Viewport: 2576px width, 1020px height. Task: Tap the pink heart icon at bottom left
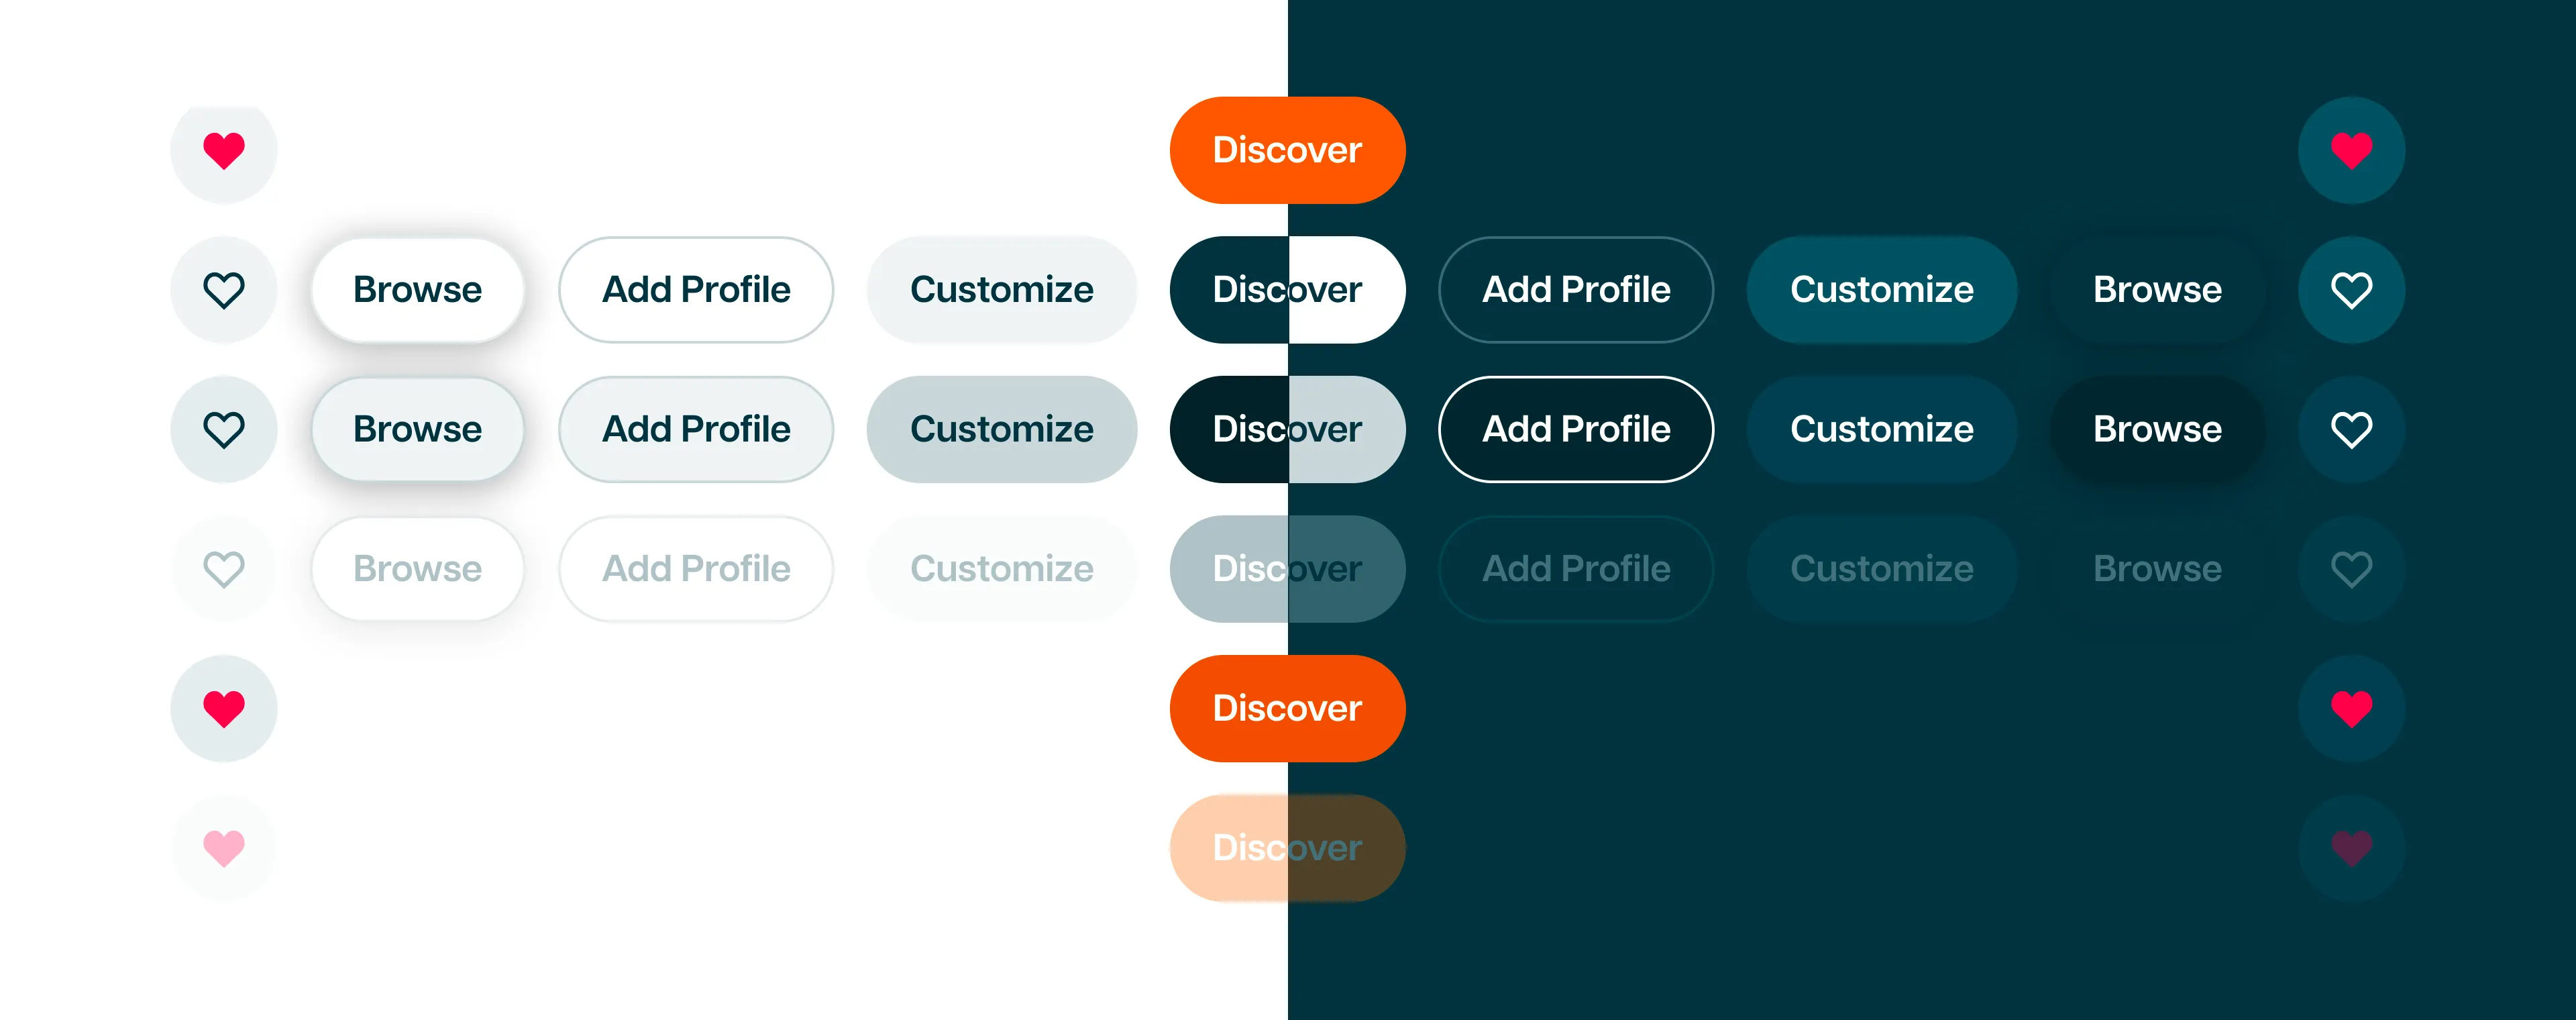click(x=223, y=847)
